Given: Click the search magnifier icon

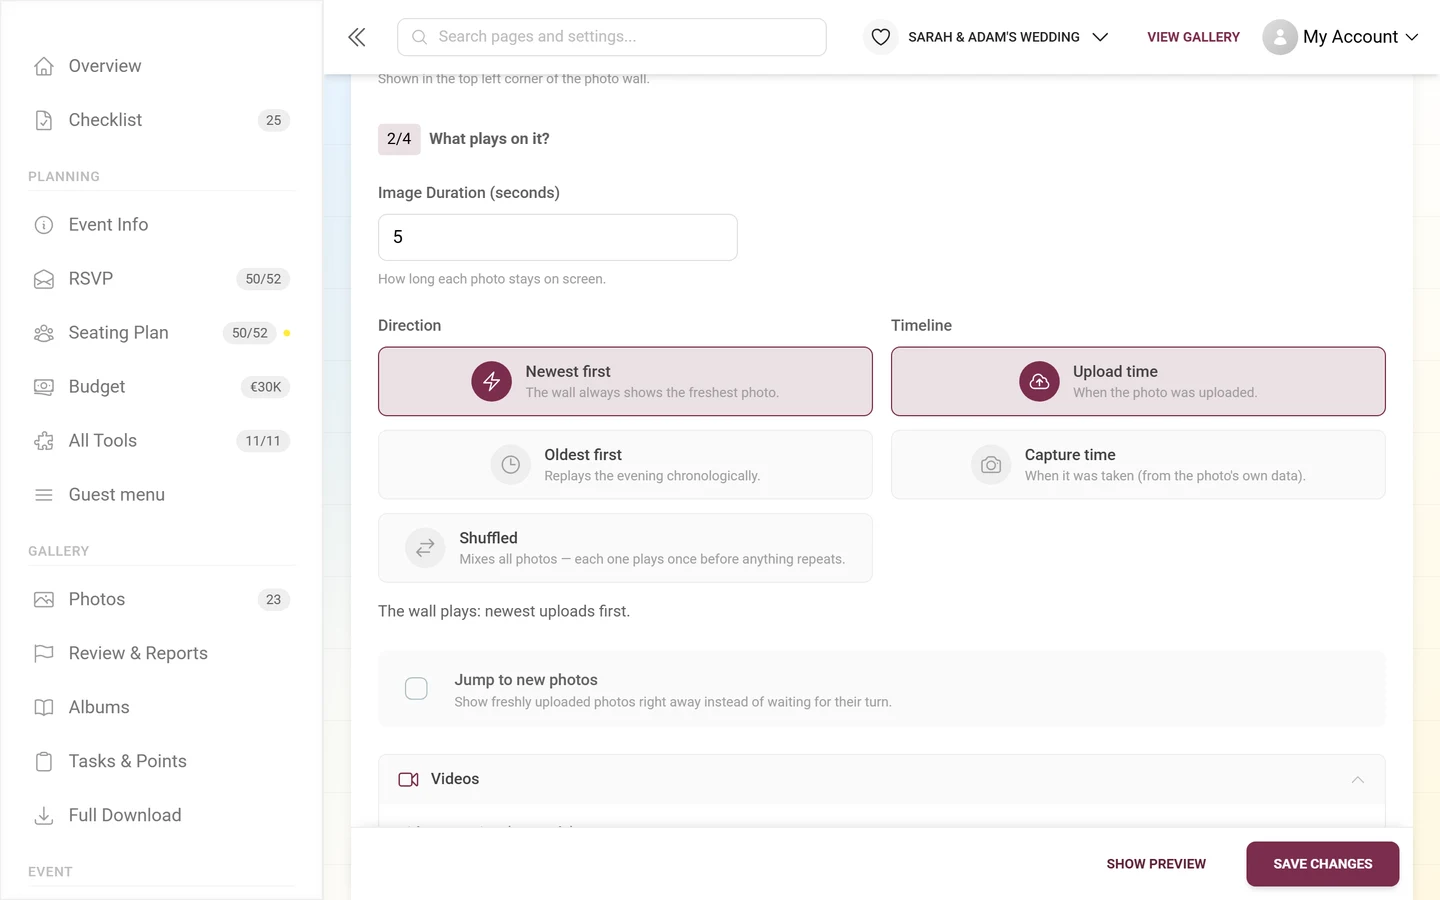Looking at the screenshot, I should point(420,37).
